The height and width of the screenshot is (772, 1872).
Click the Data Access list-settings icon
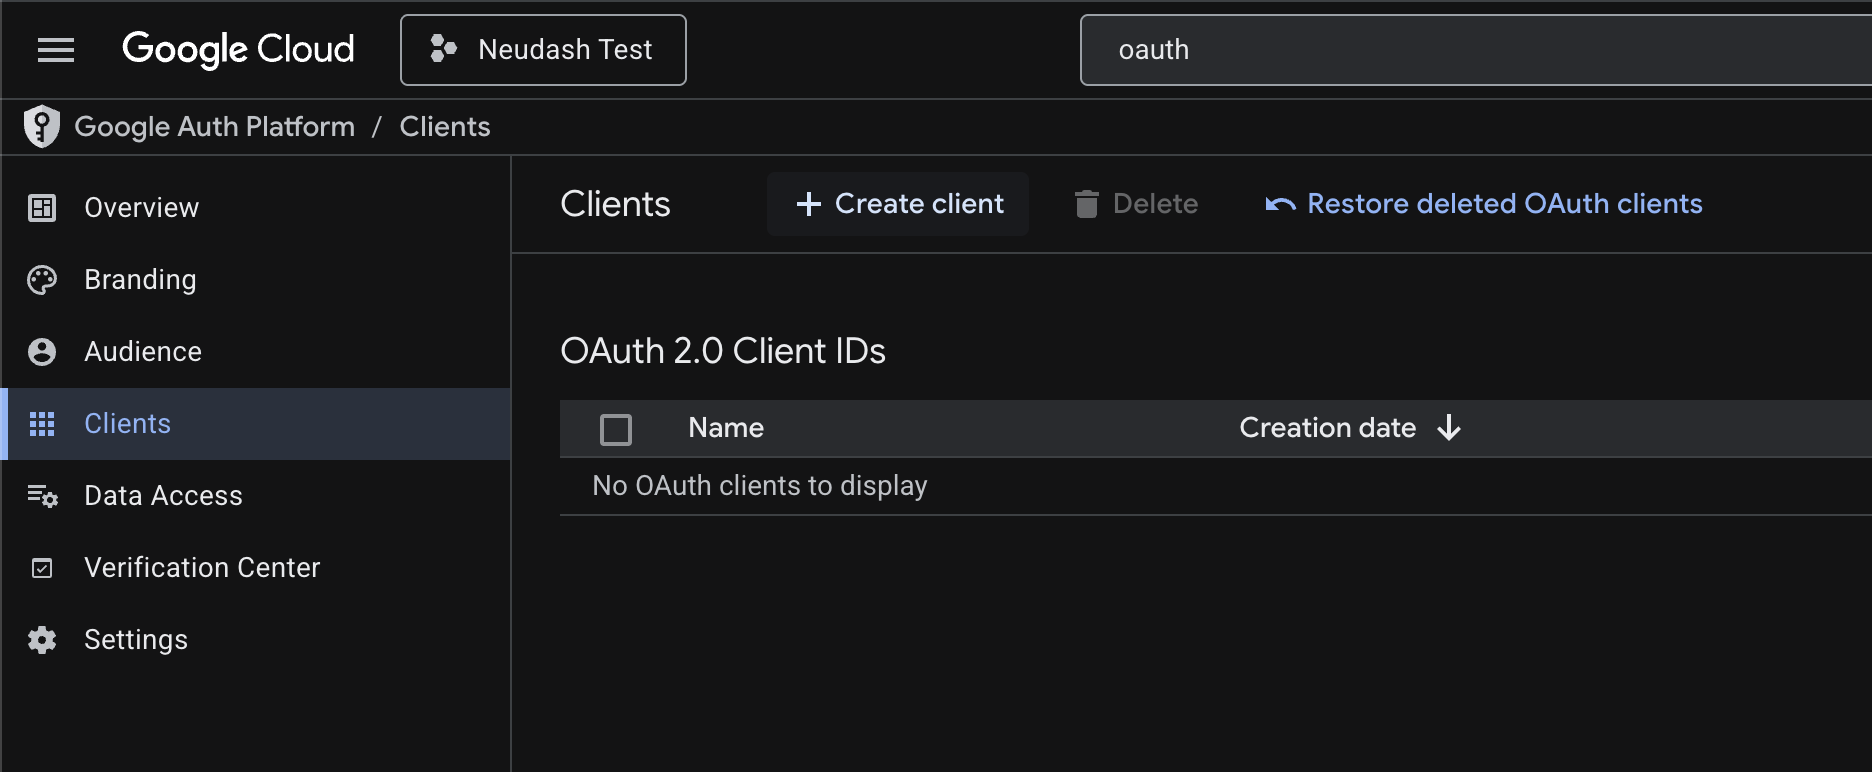[42, 496]
